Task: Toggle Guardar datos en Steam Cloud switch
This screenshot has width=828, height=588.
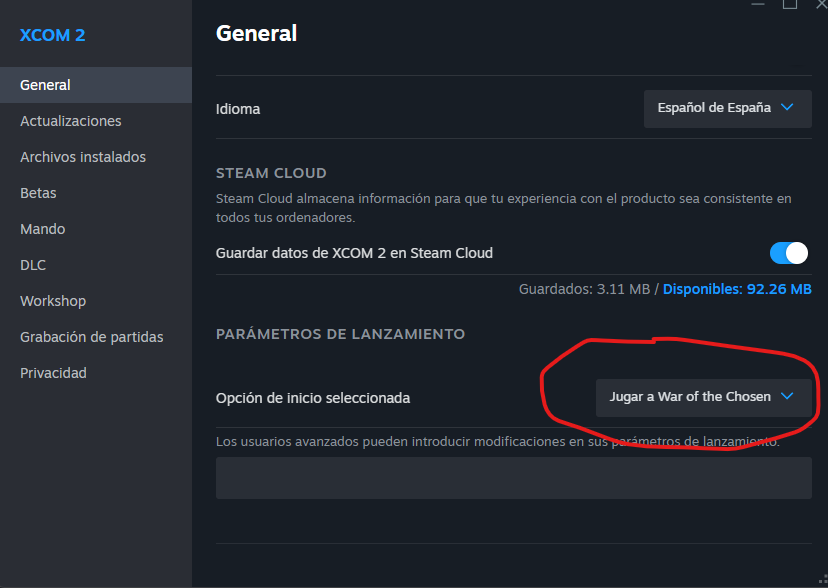Action: tap(788, 253)
